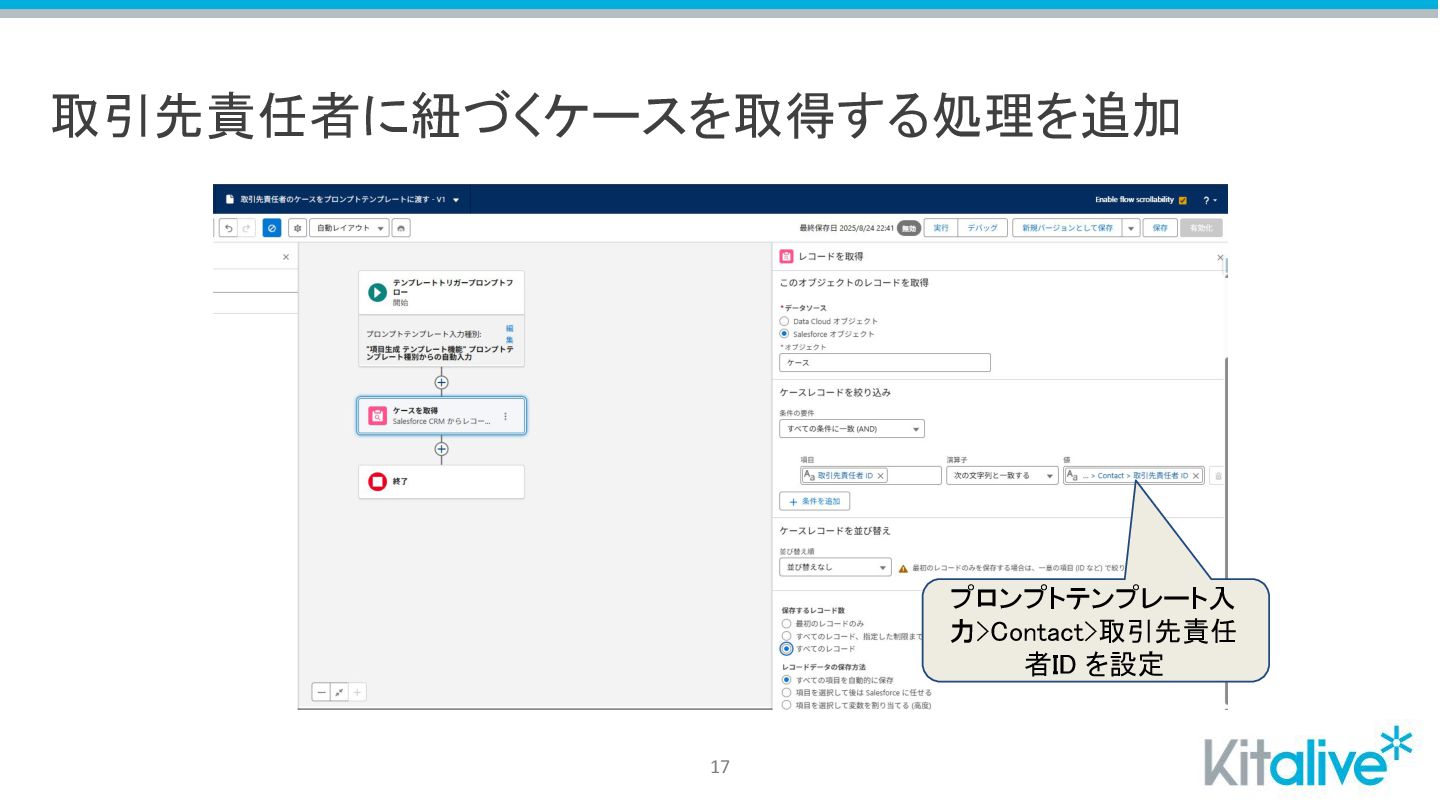Click 新規バージョンとして保存 button
Screen dimensions: 1440x810
[x=1067, y=228]
